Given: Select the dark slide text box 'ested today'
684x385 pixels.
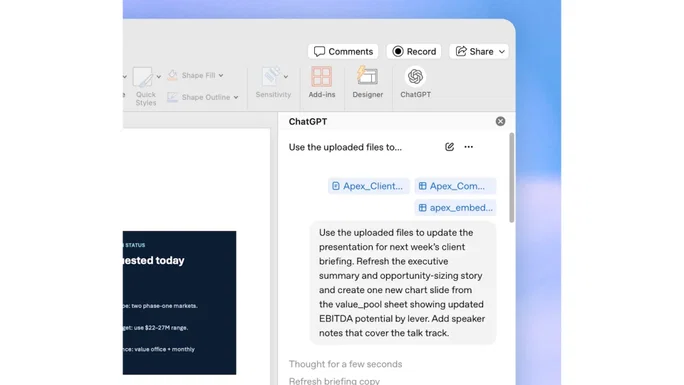Looking at the screenshot, I should (x=154, y=260).
